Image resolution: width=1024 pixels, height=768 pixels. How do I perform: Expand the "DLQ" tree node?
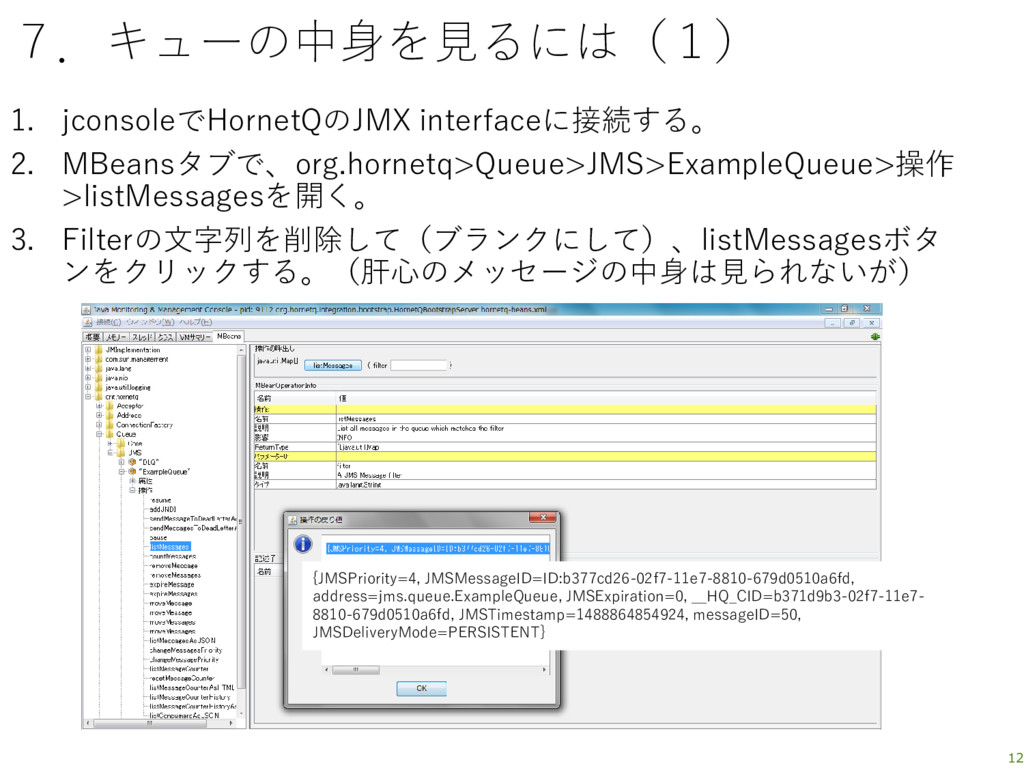[121, 462]
